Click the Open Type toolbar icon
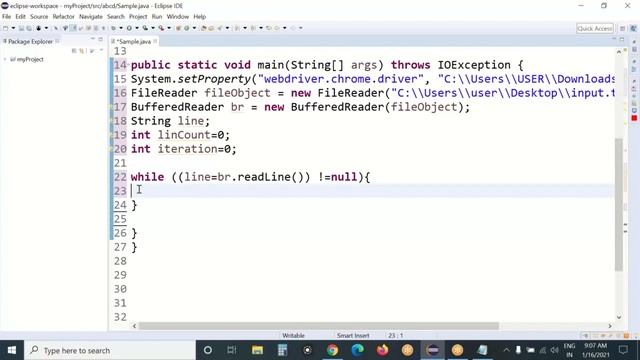 point(204,28)
